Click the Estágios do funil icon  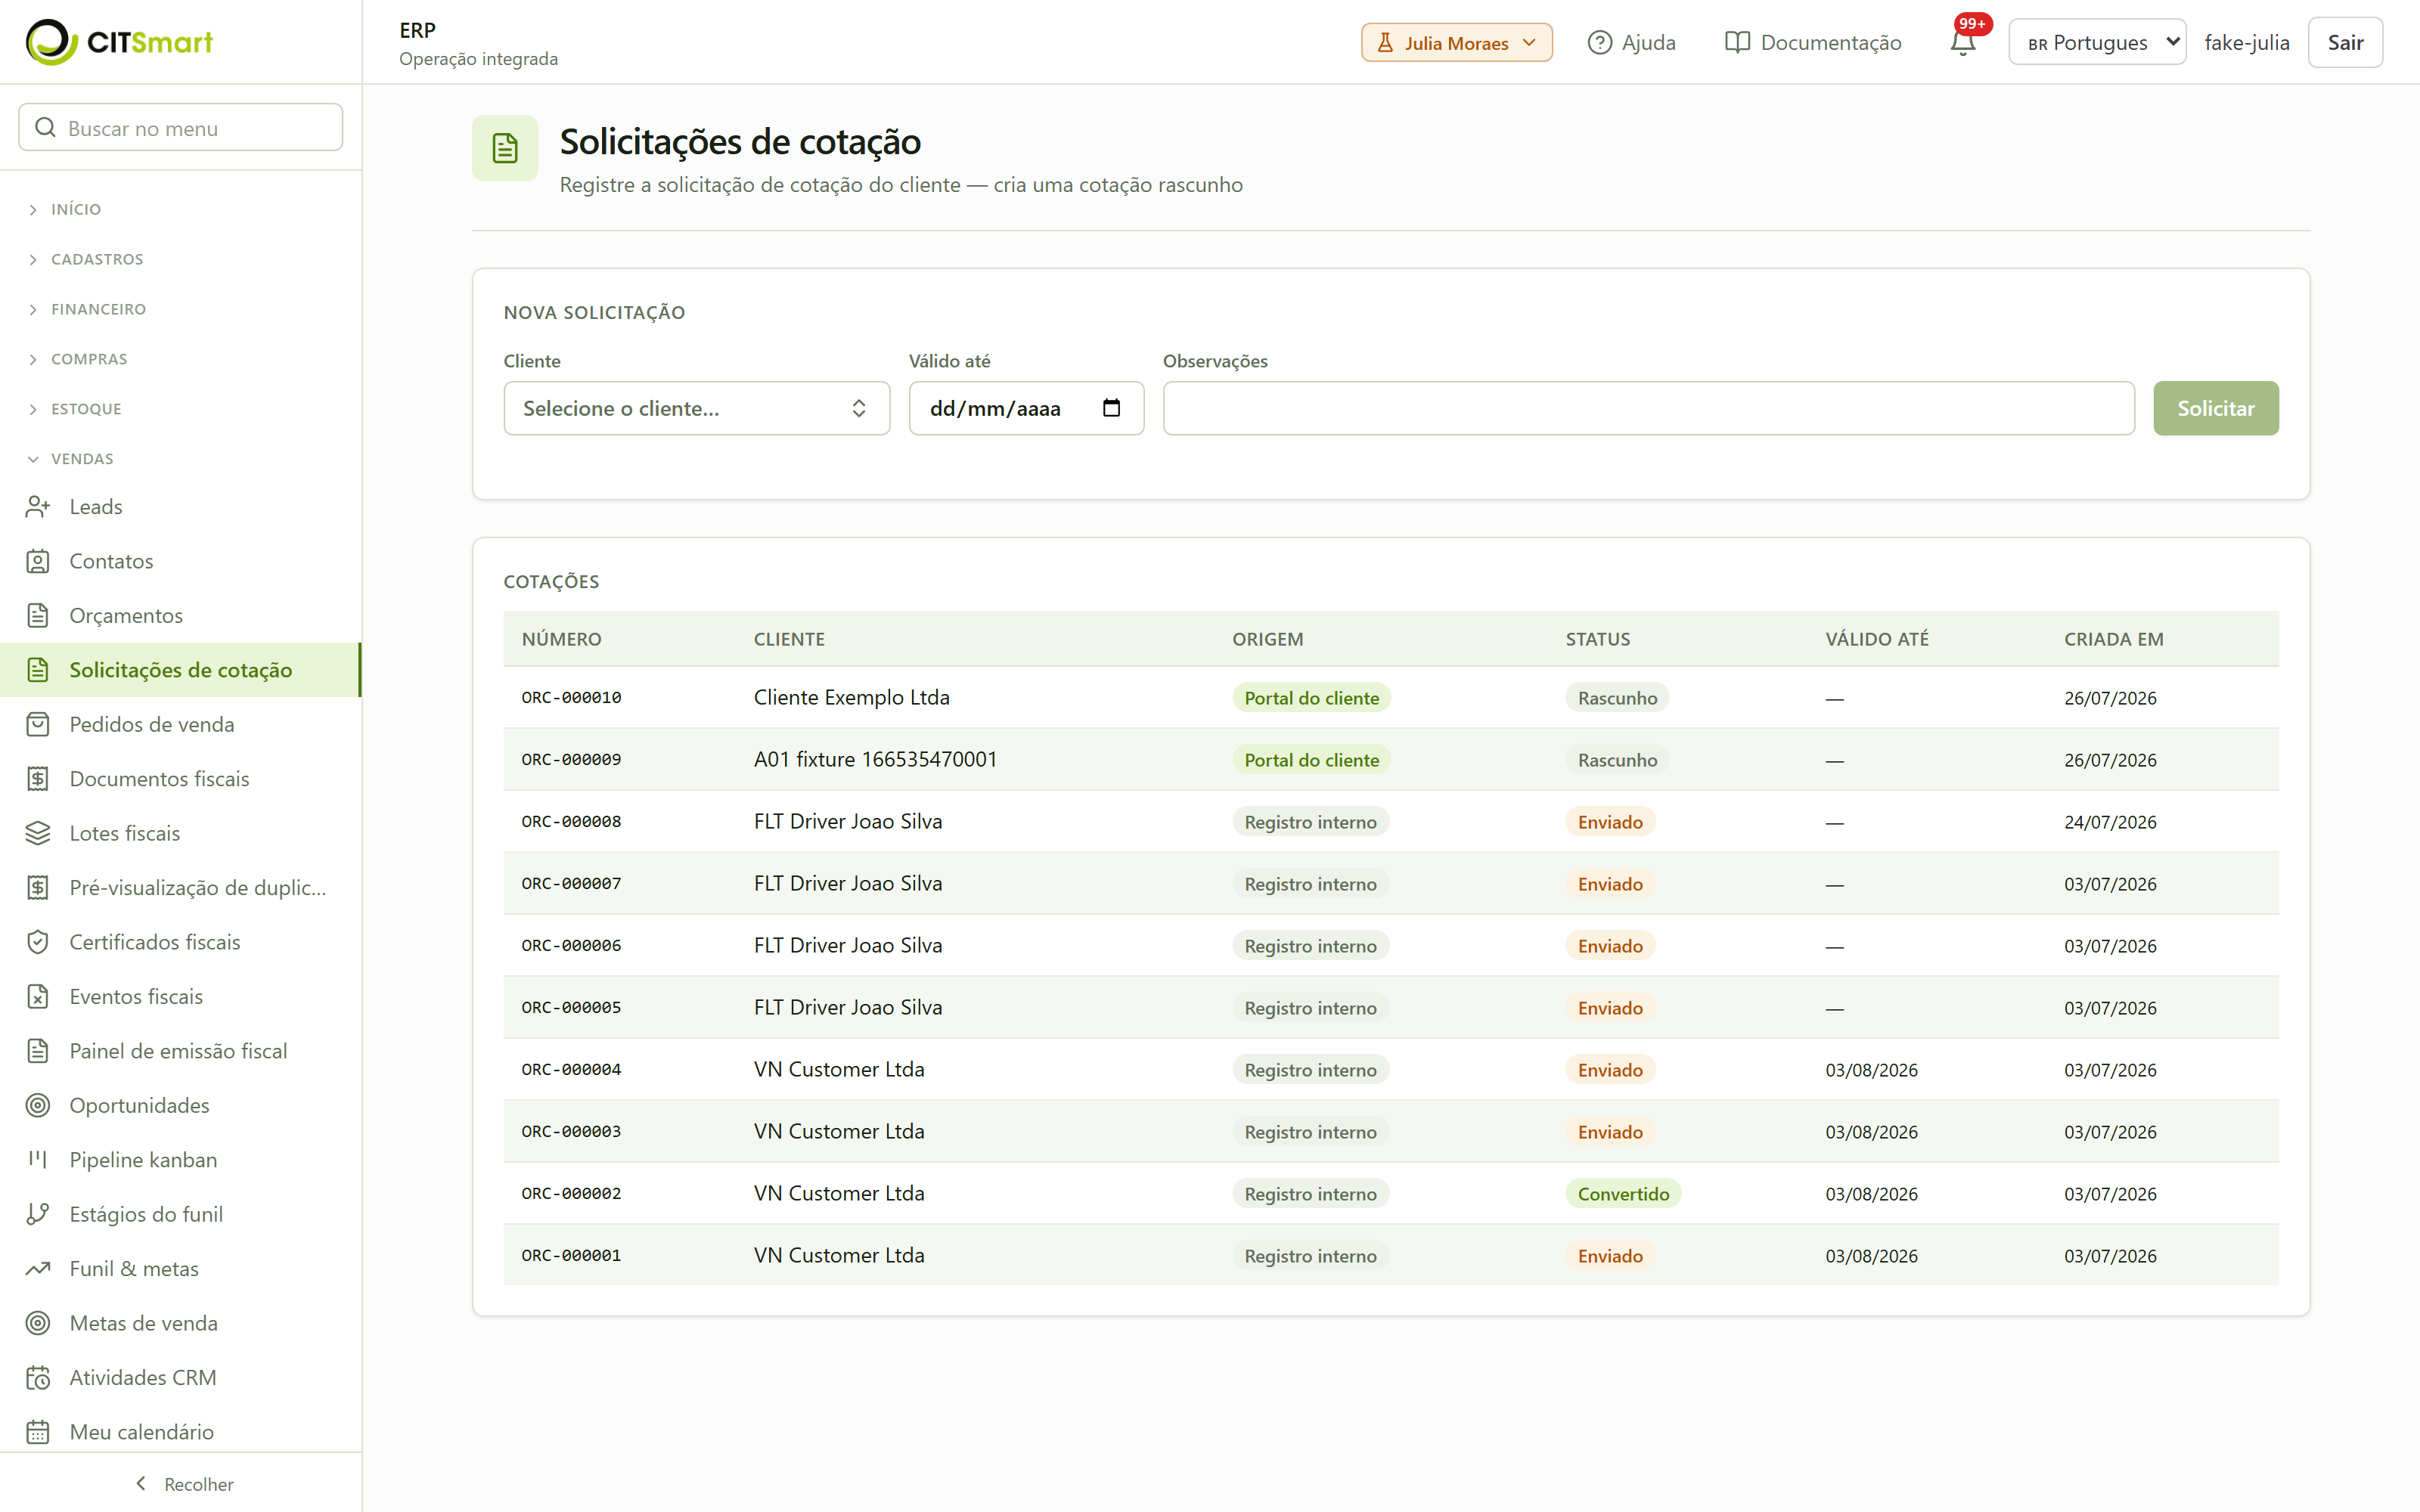pyautogui.click(x=38, y=1214)
